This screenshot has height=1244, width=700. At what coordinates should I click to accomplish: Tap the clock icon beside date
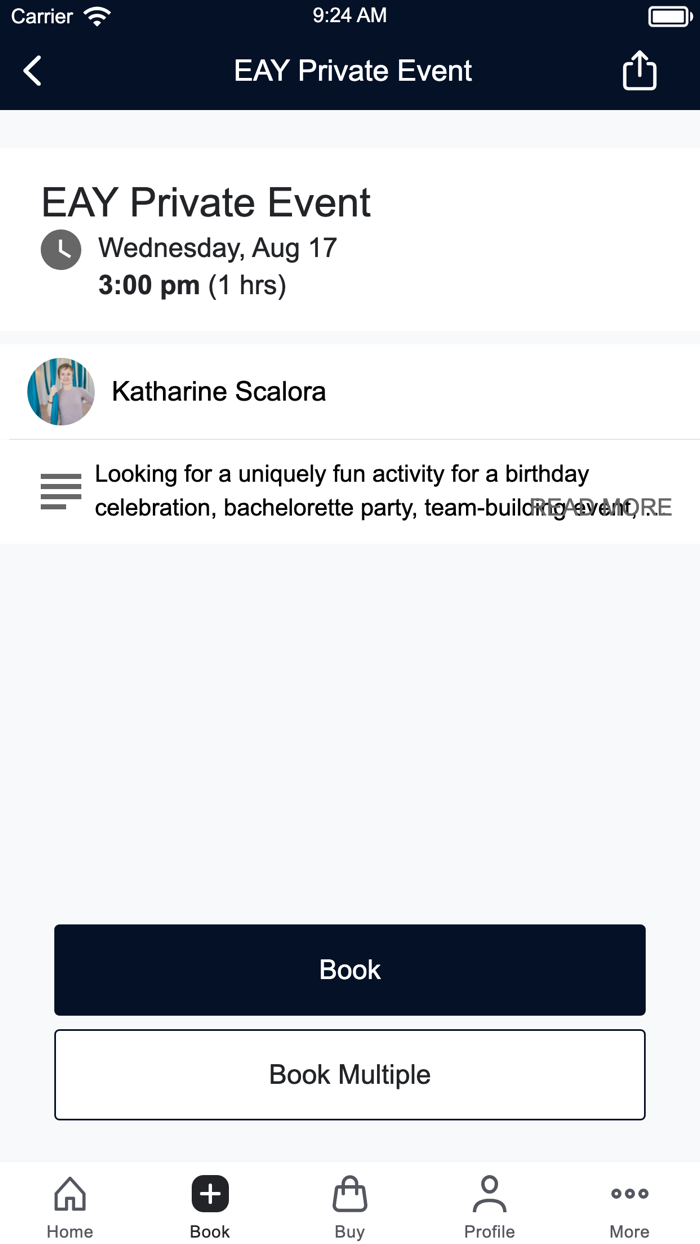tap(61, 249)
